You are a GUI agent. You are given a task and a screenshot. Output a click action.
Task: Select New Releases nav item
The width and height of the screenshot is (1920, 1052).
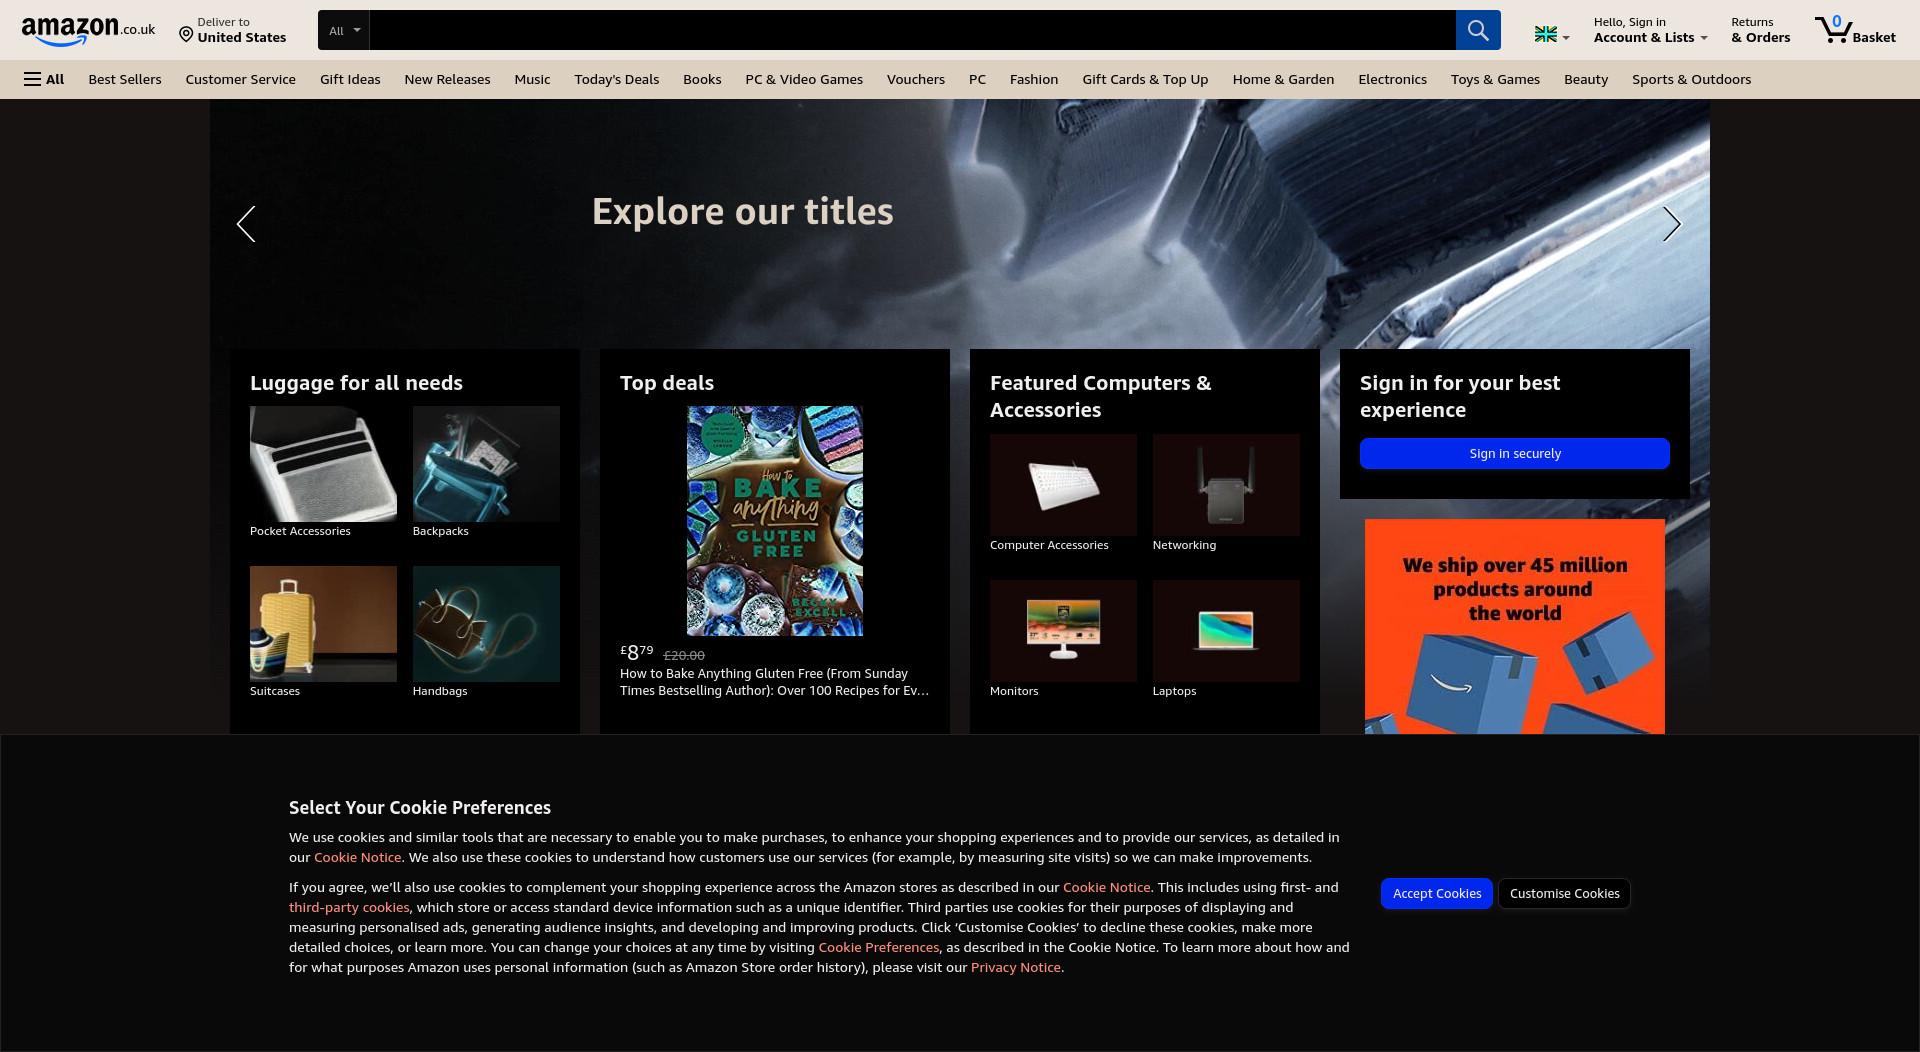(x=447, y=79)
